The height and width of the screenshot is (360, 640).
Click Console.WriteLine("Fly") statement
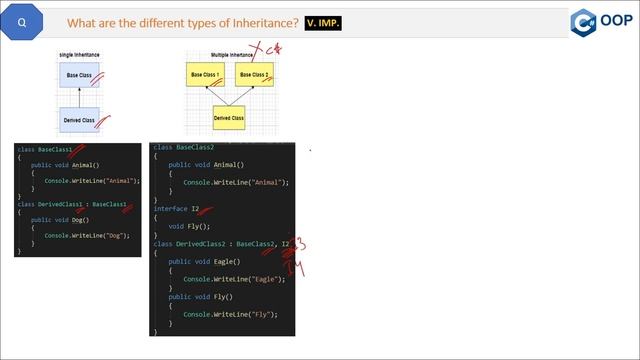click(x=231, y=314)
